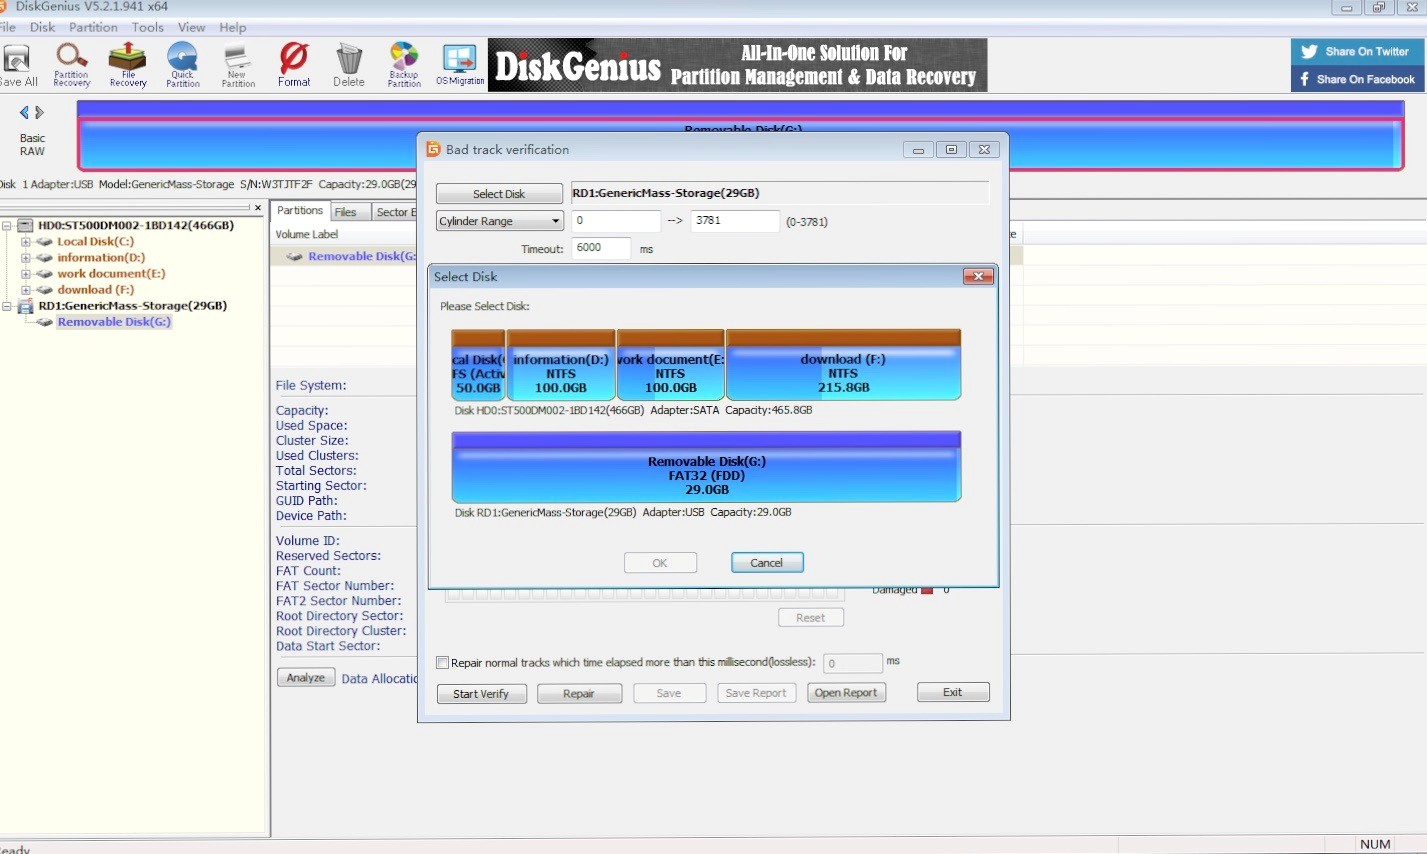The height and width of the screenshot is (854, 1427).
Task: Select Local Disk 50.0GB partition block
Action: [x=478, y=365]
